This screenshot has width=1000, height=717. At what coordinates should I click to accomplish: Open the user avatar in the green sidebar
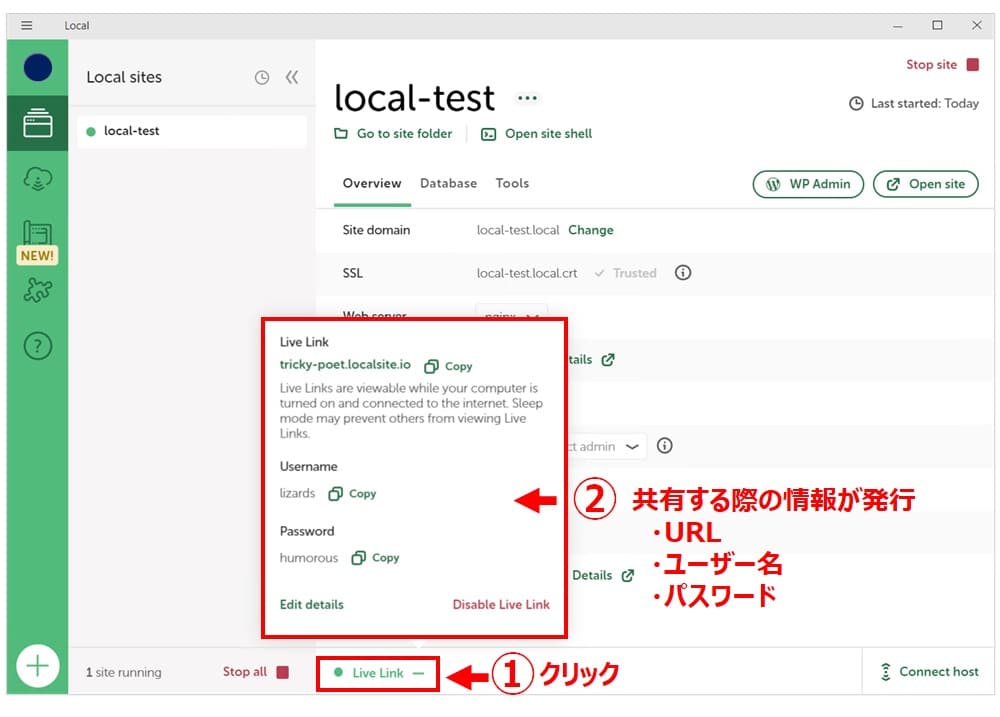tap(38, 68)
